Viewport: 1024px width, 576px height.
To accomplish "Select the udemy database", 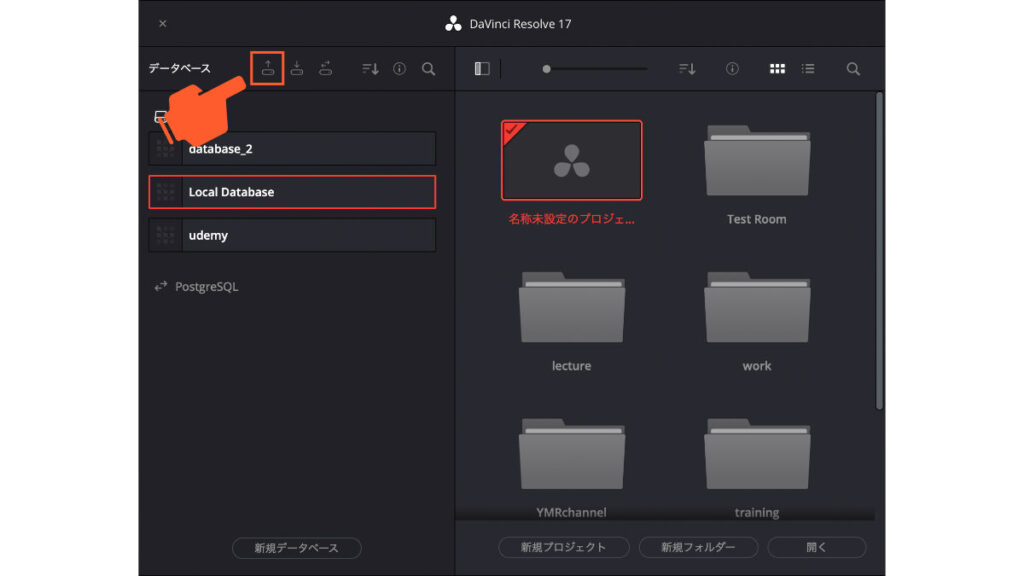I will pos(292,235).
